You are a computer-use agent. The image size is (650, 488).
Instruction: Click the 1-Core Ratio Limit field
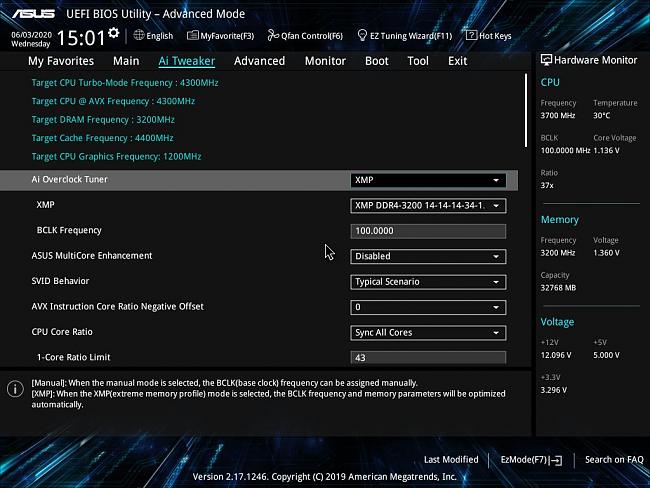coord(428,357)
